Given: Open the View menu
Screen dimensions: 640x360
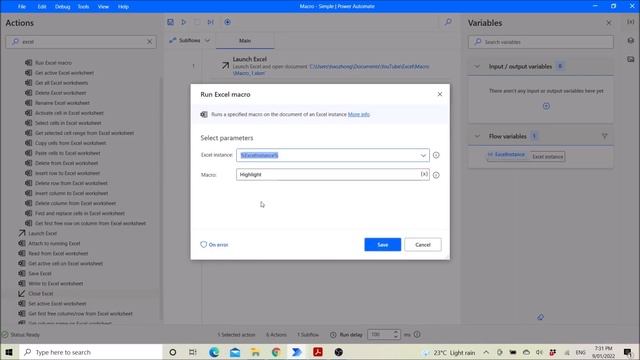Looking at the screenshot, I should click(103, 7).
